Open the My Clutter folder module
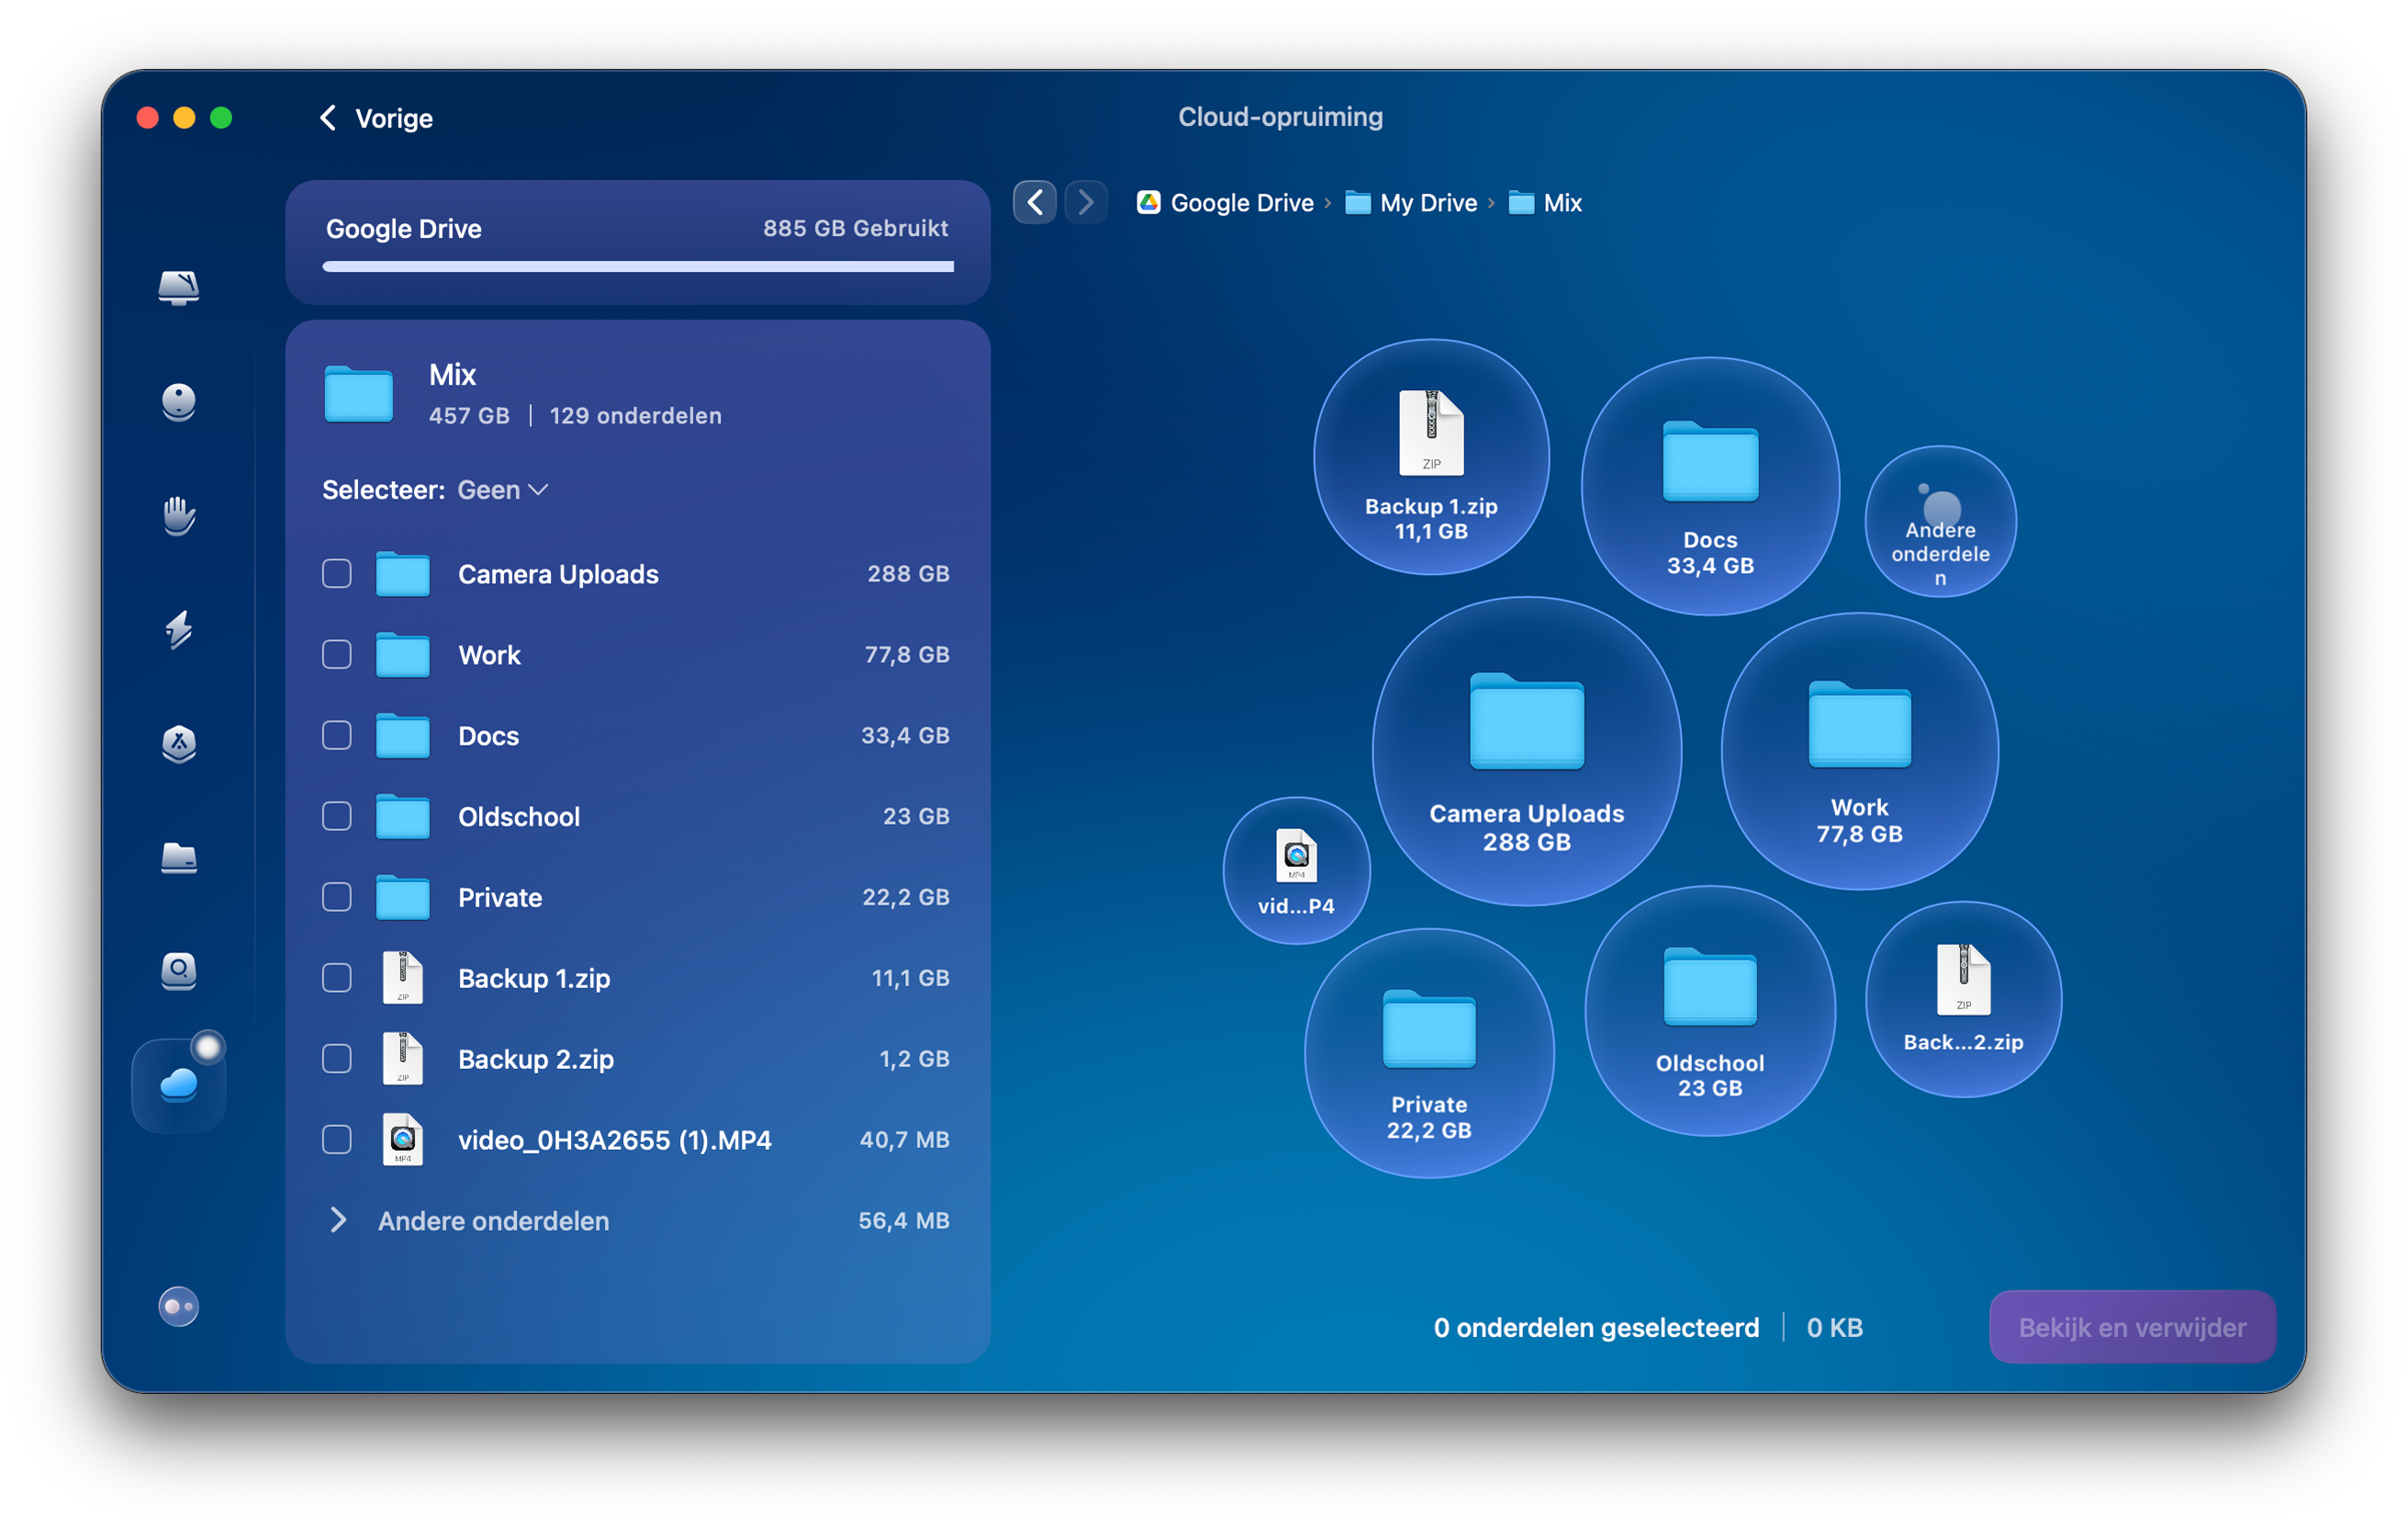Screen dimensions: 2408x1529 [x=178, y=859]
